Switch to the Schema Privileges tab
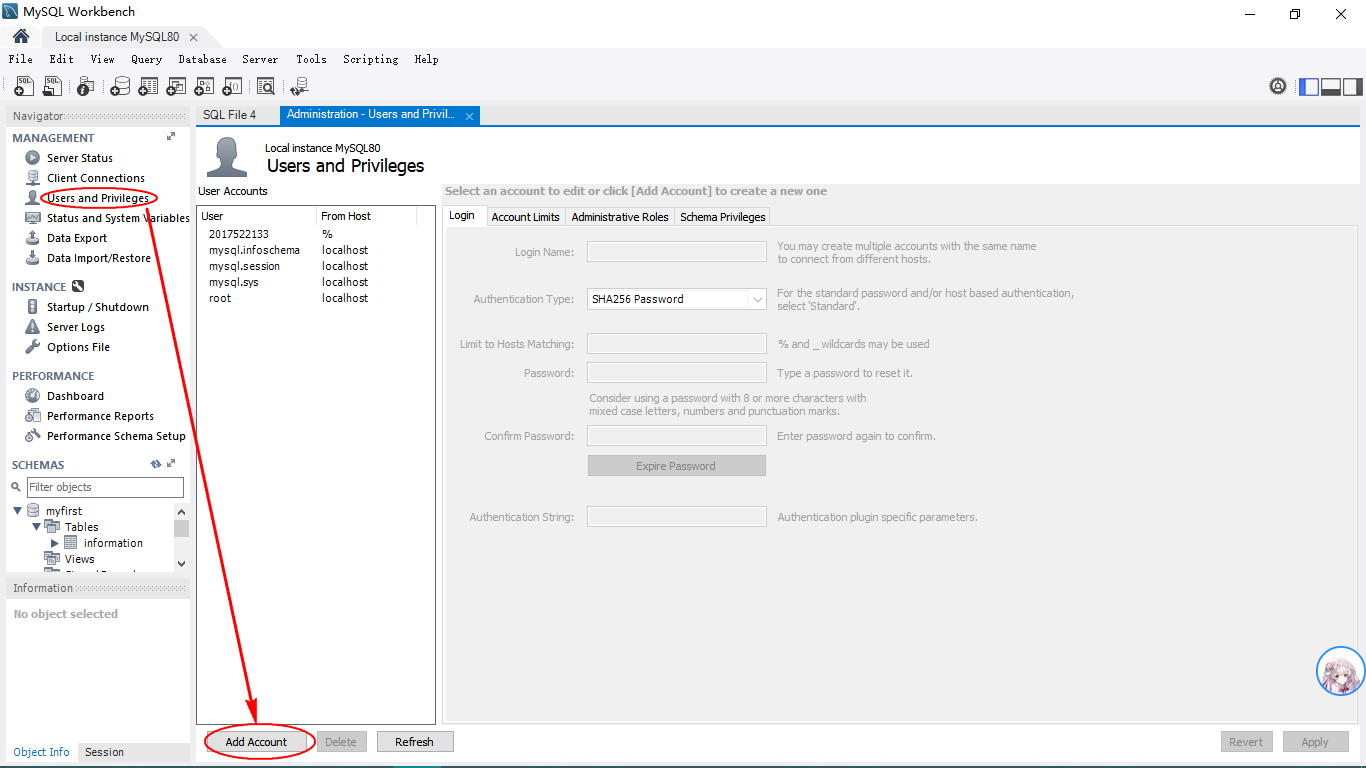 pos(722,217)
